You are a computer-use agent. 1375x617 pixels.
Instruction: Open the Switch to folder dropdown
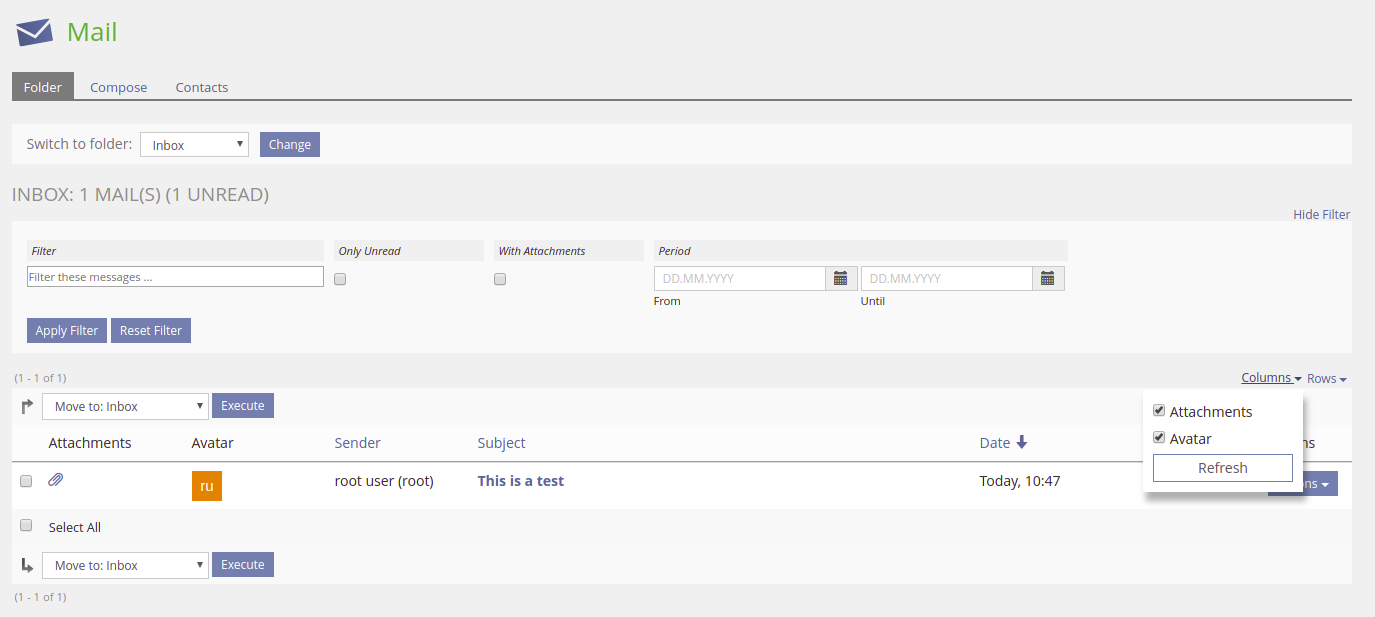[x=194, y=145]
